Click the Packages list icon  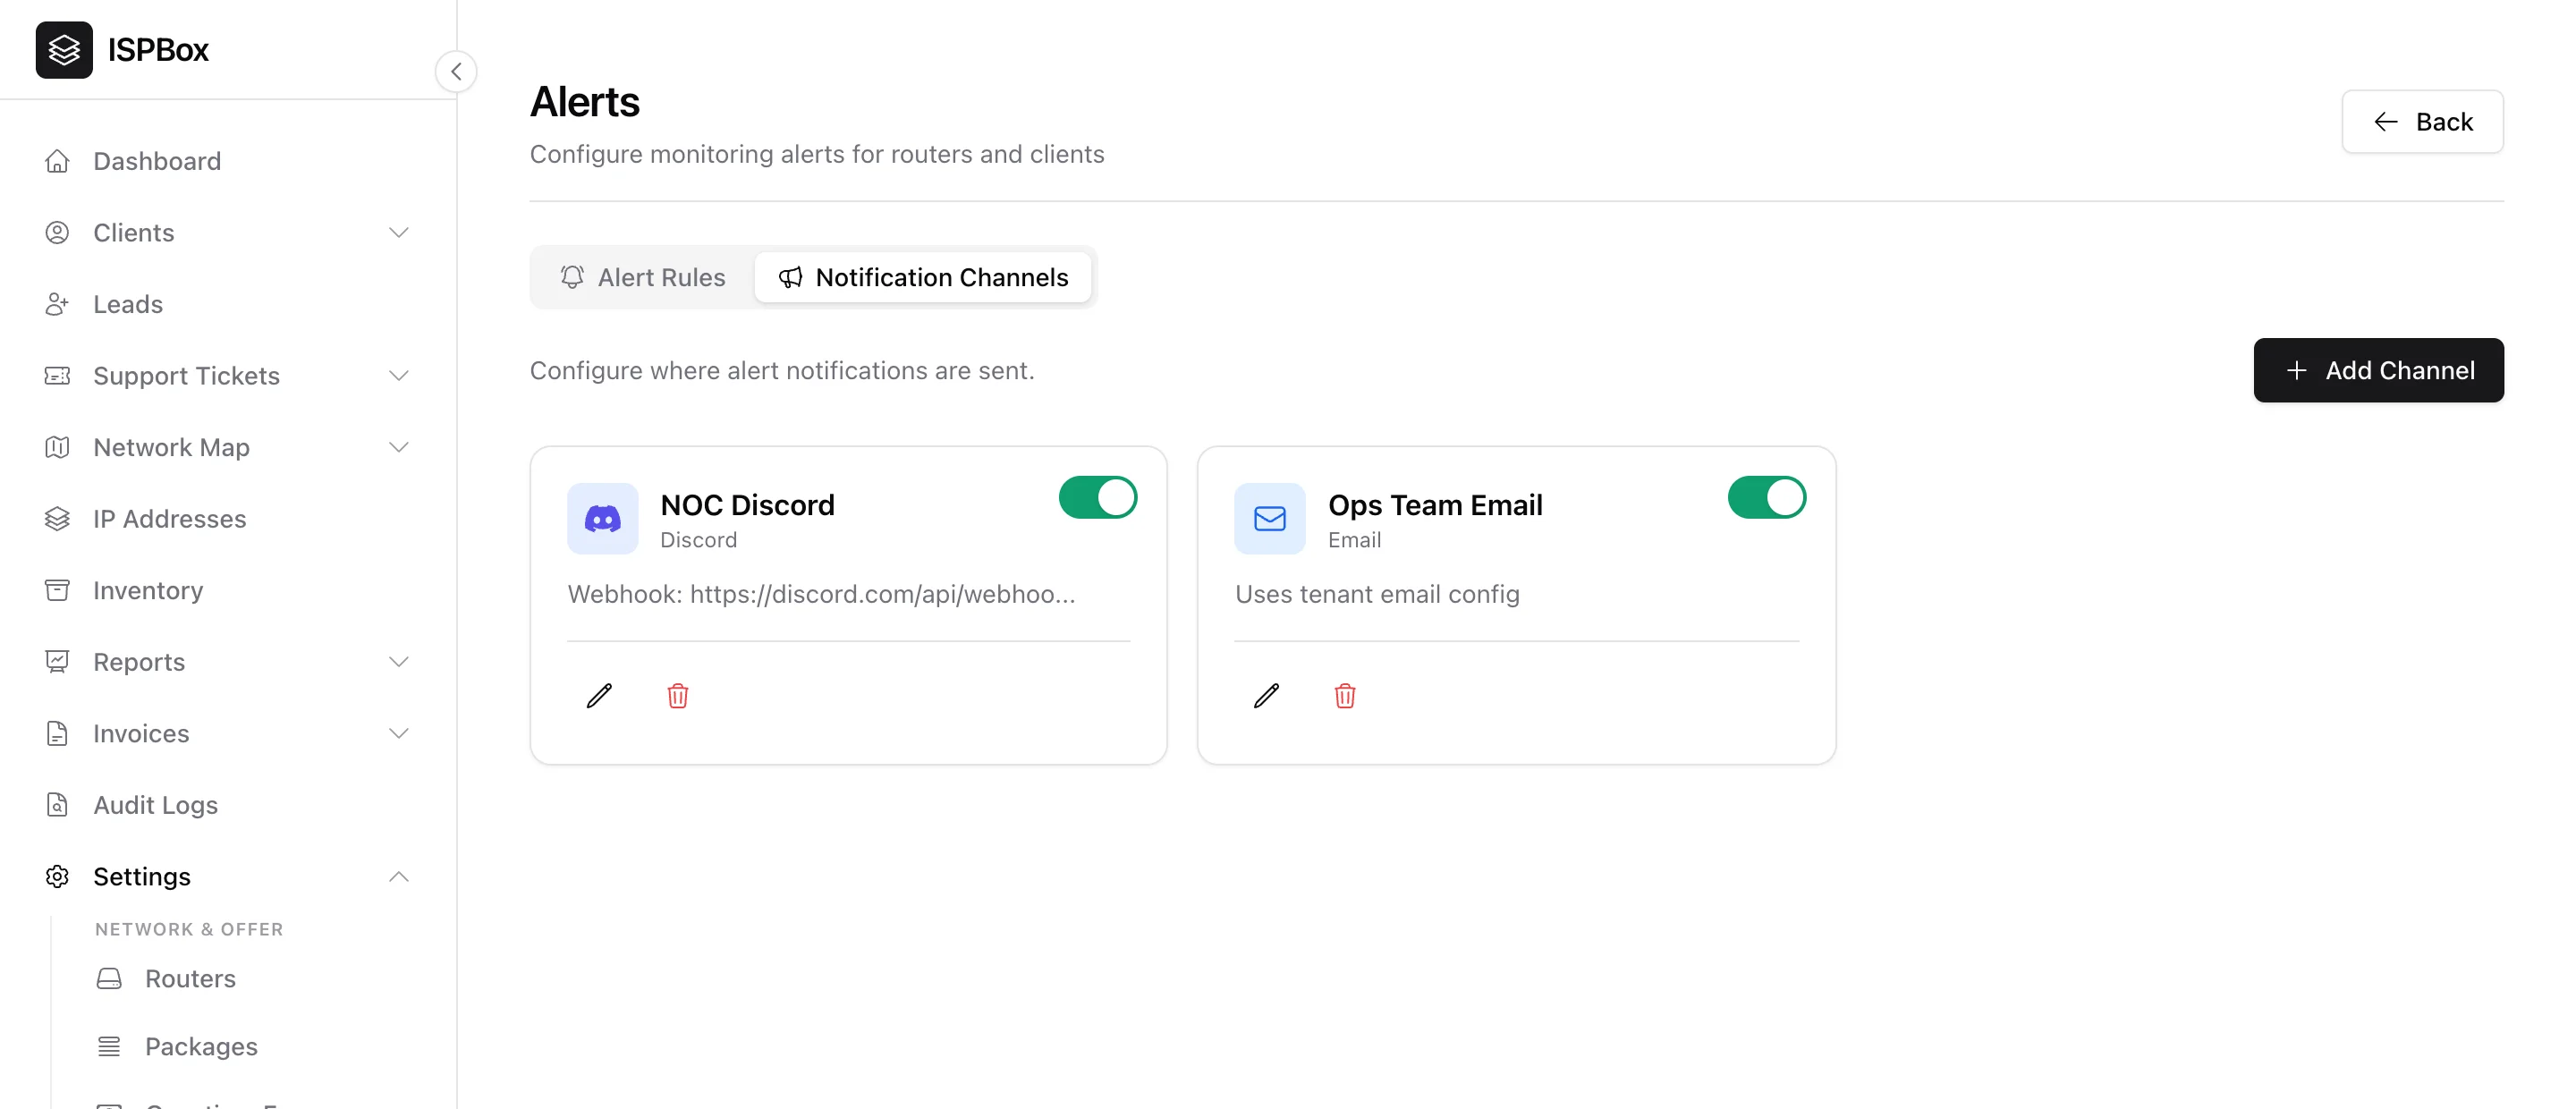point(109,1046)
